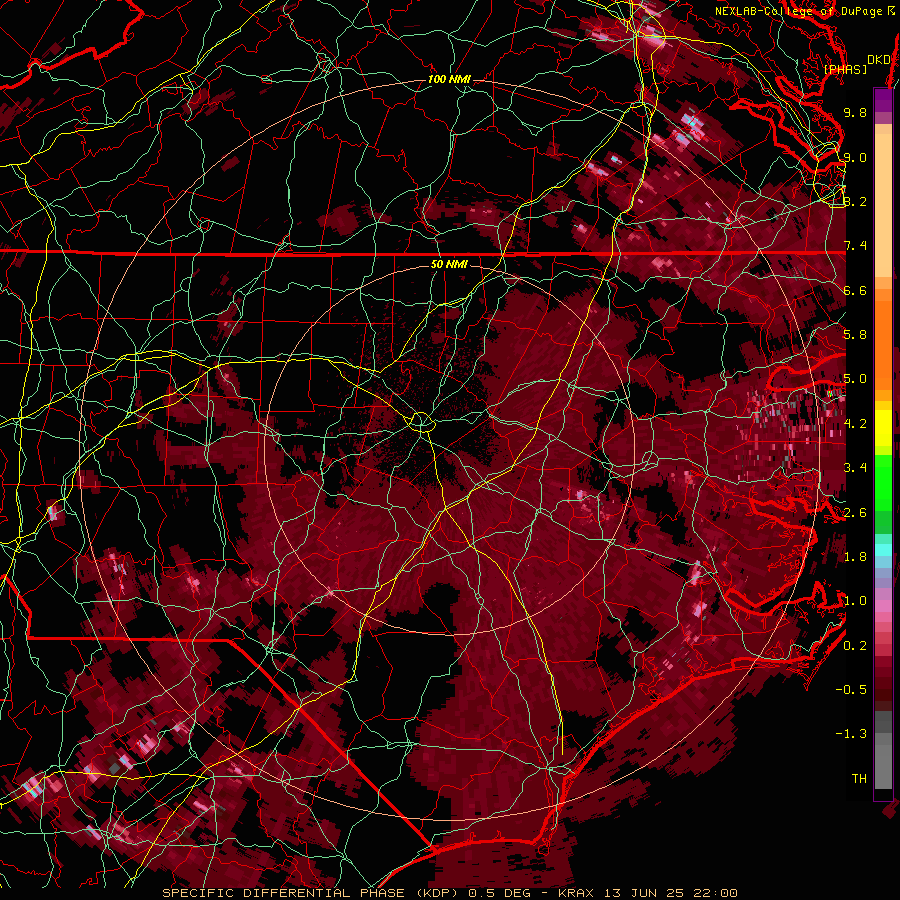Click the 9.0 value on the color scale
This screenshot has height=900, width=900.
[x=855, y=157]
